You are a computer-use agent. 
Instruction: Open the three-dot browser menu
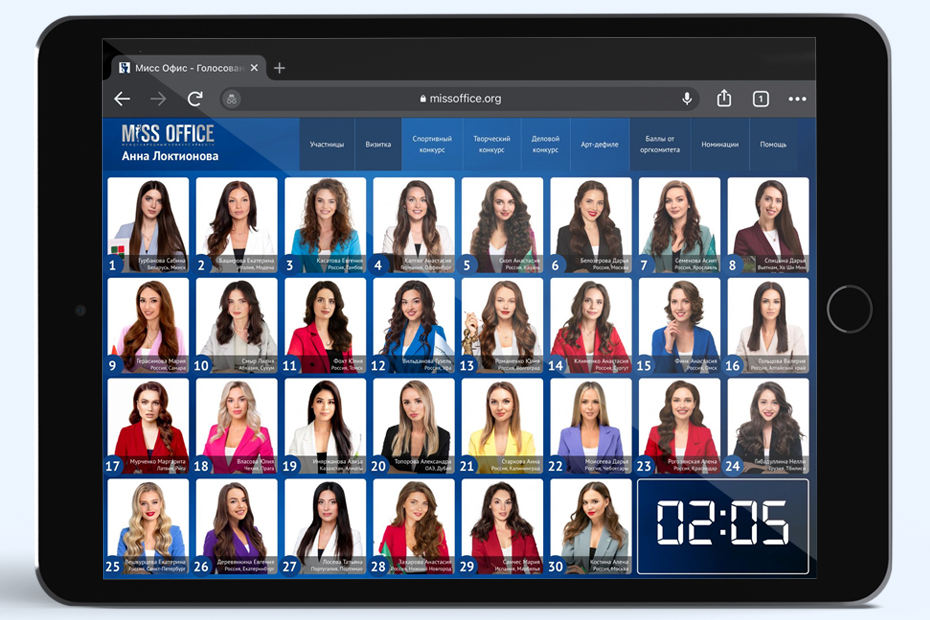pos(797,99)
